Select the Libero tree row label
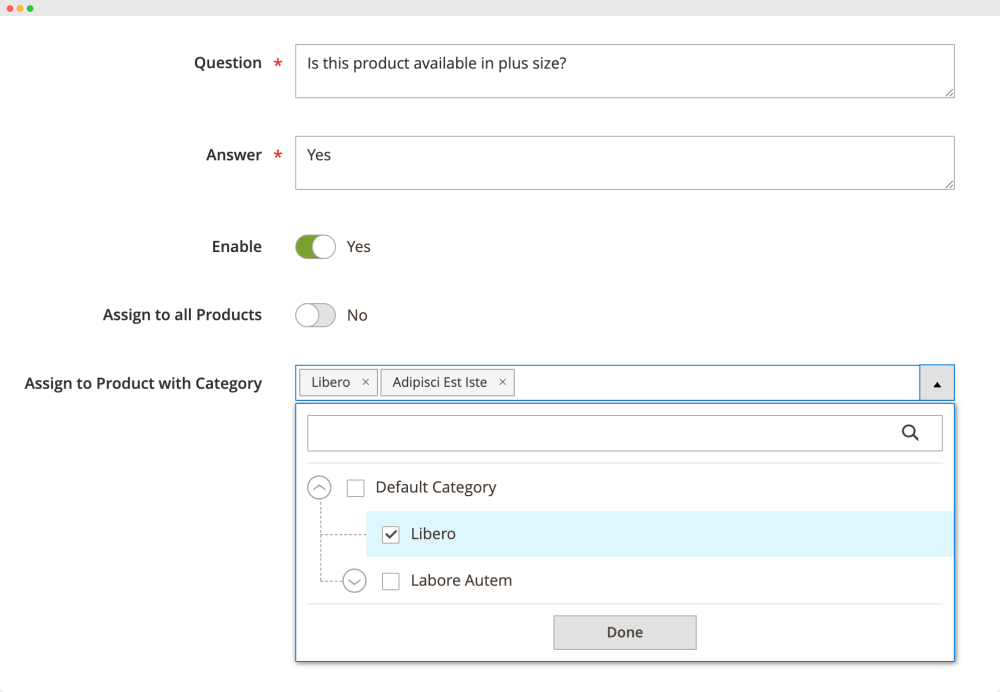The width and height of the screenshot is (1000, 692). pos(433,534)
